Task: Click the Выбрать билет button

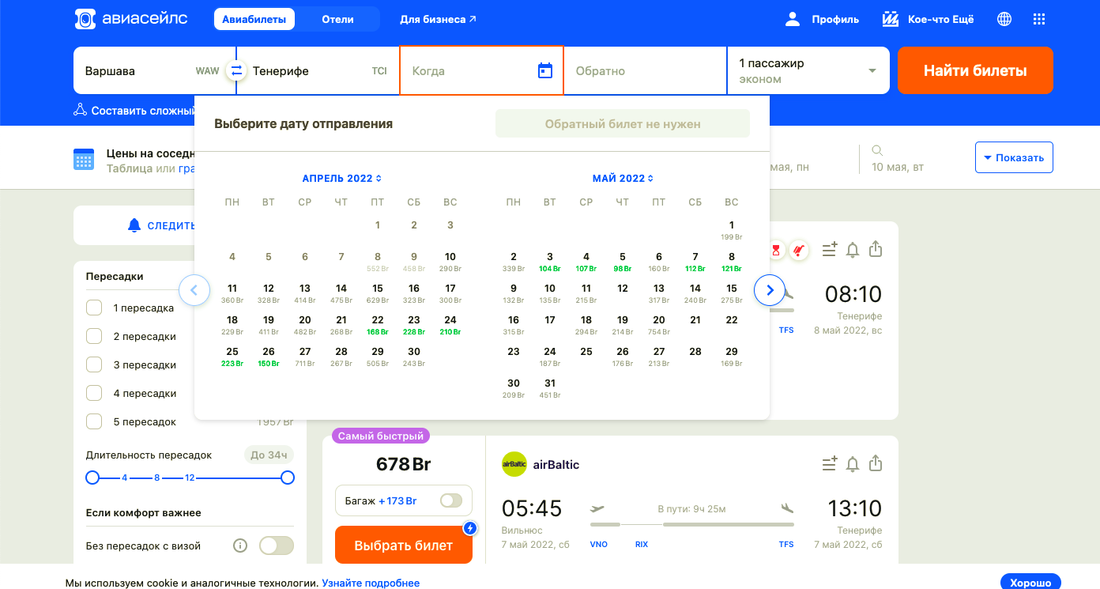Action: tap(403, 545)
